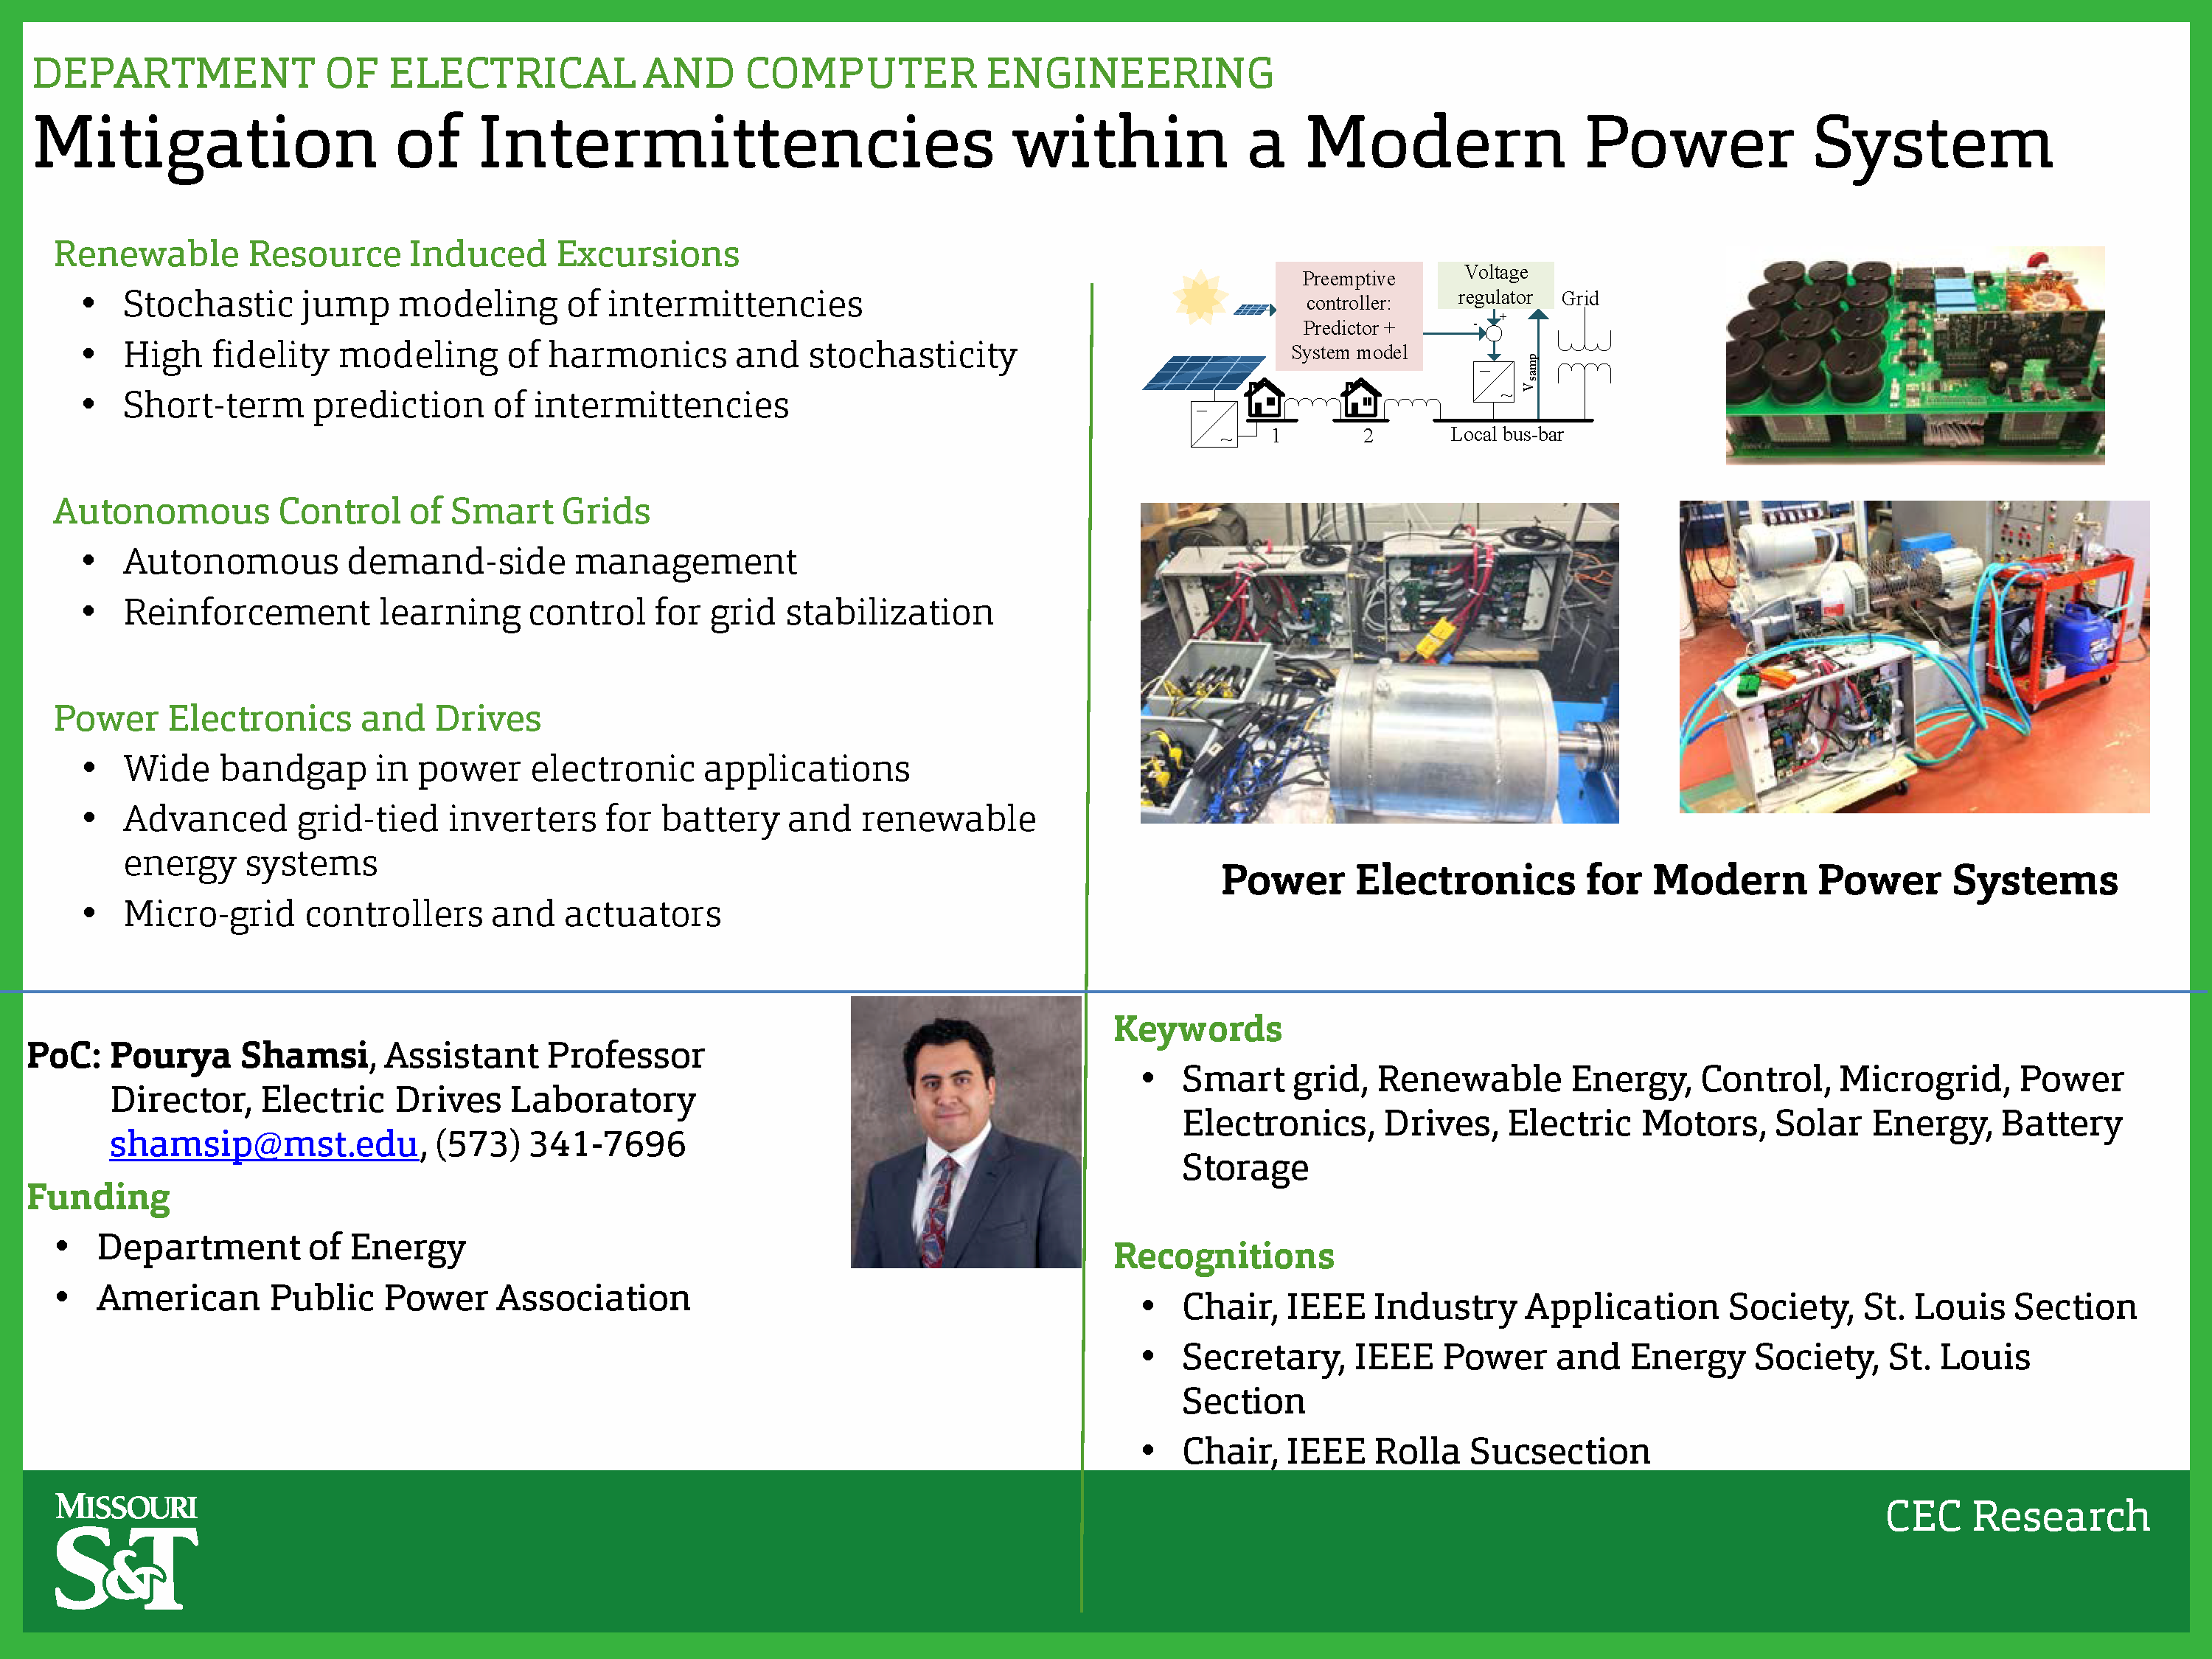Click 'Wide bandgap in power electronic applications'

tap(516, 769)
